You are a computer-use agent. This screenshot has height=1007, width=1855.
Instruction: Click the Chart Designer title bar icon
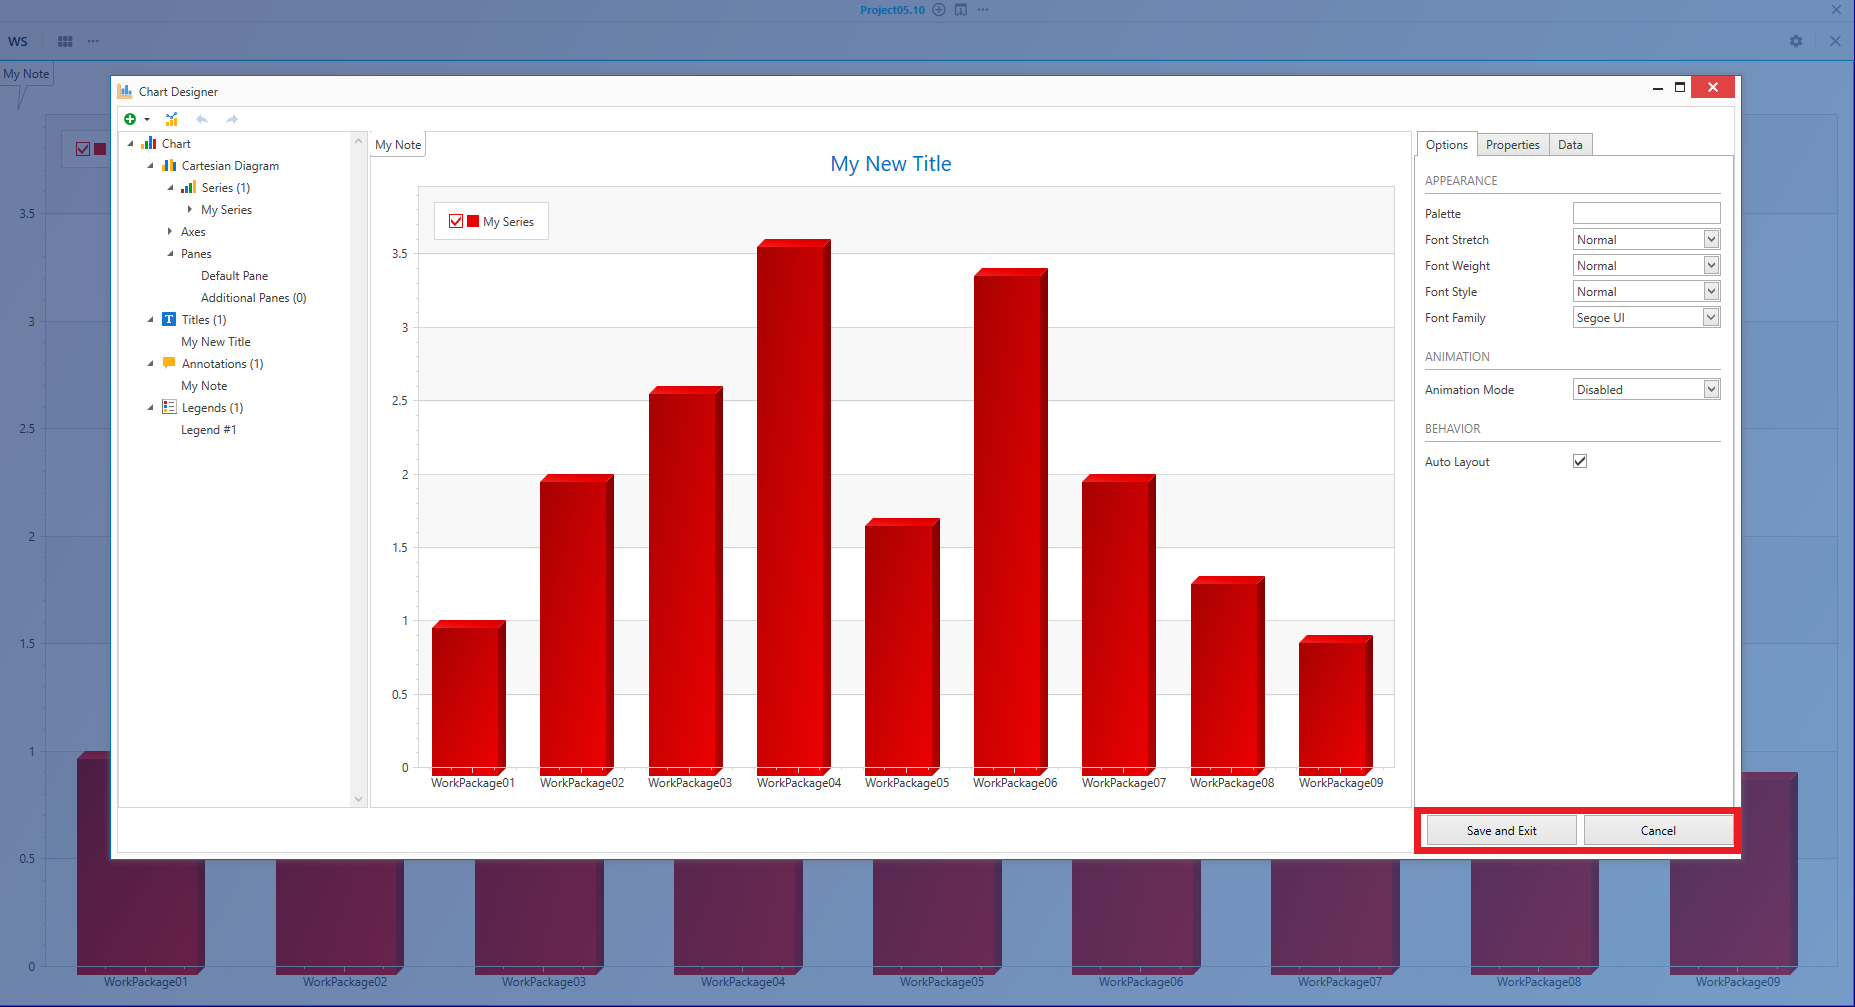[x=125, y=91]
